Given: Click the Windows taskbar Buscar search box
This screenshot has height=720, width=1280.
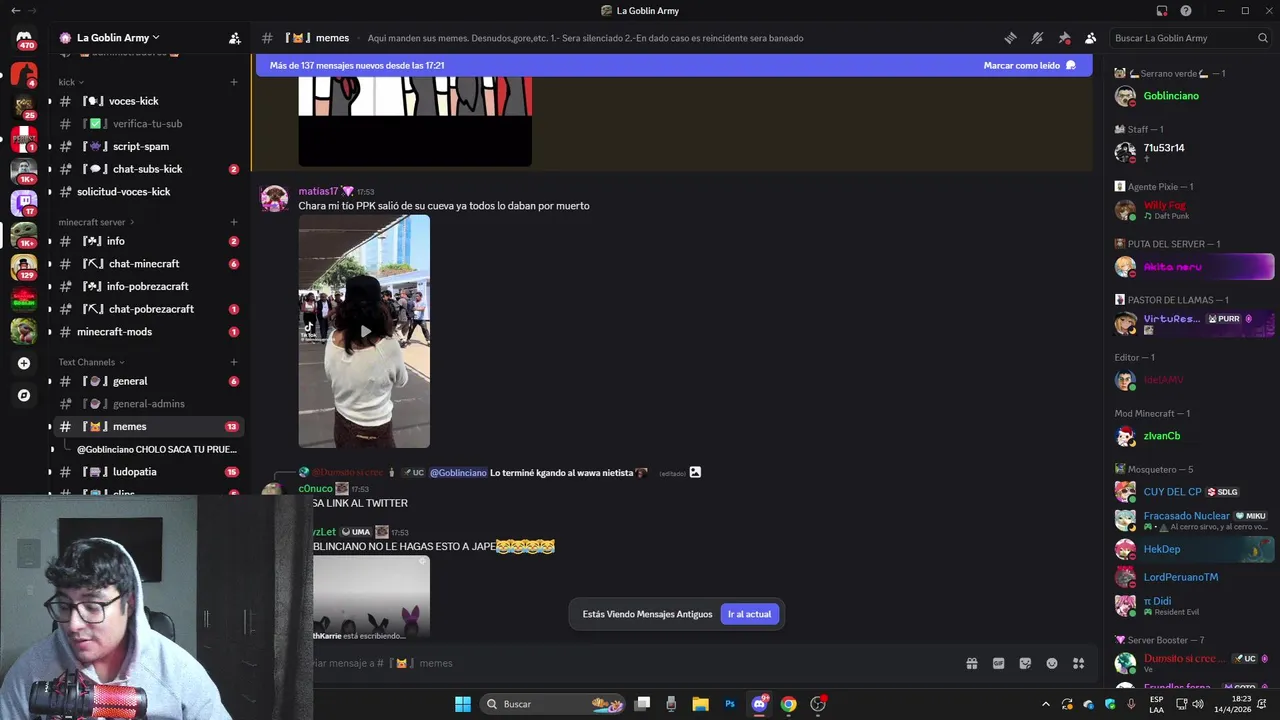Looking at the screenshot, I should 553,704.
